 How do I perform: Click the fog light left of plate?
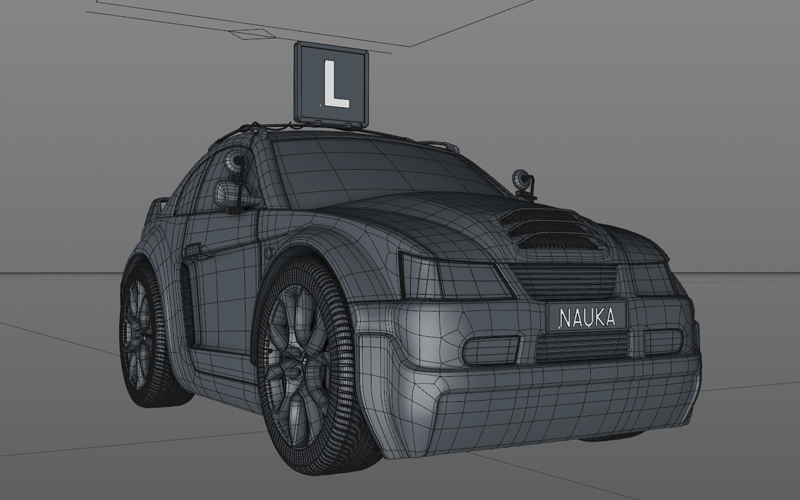click(x=491, y=349)
